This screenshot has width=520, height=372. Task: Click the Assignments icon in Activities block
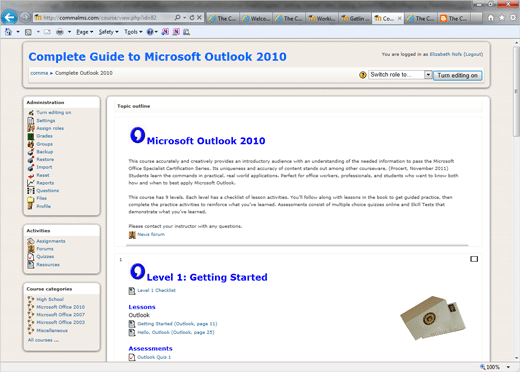tap(31, 241)
